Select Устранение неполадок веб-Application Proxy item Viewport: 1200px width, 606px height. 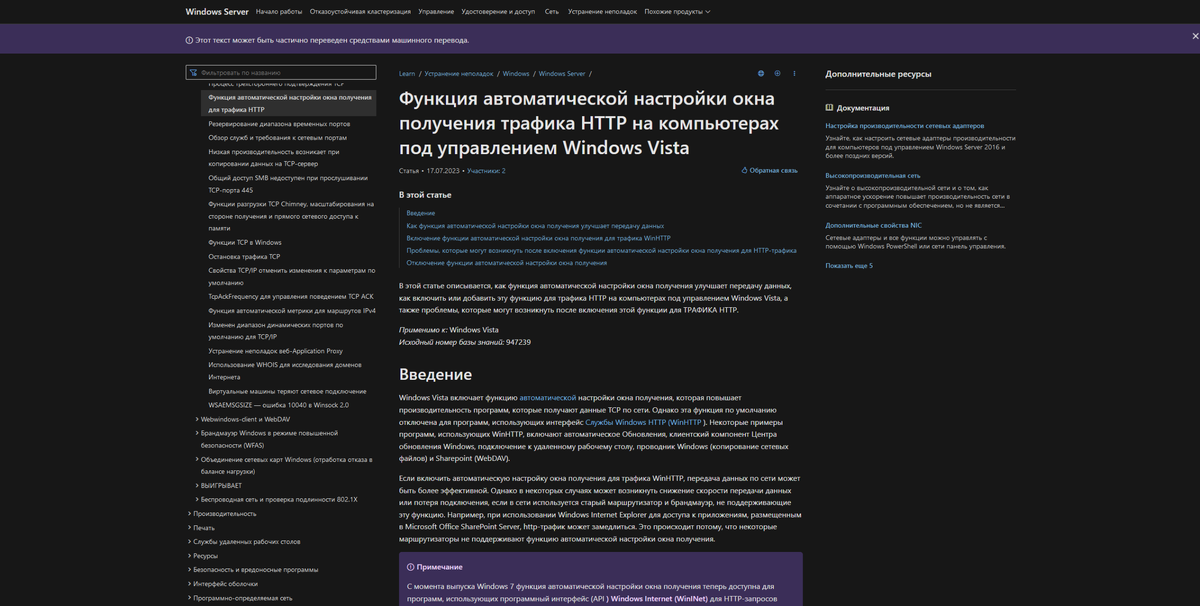pyautogui.click(x=275, y=351)
